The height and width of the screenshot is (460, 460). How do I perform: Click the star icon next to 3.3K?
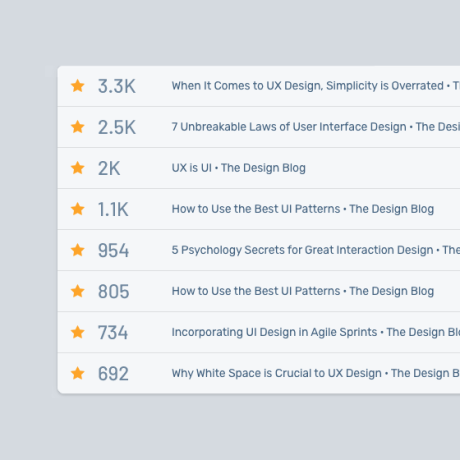point(78,86)
